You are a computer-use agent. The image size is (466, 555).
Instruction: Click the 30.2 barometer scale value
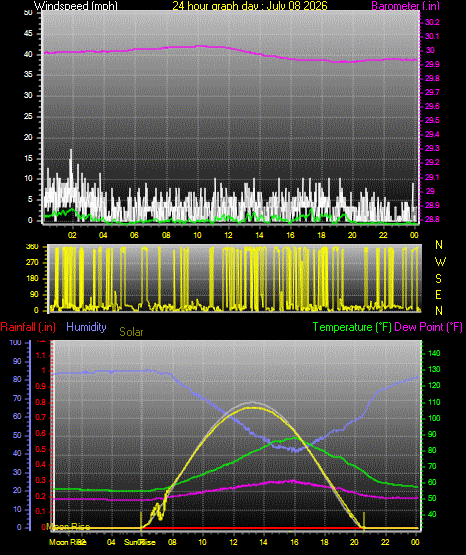(x=432, y=22)
